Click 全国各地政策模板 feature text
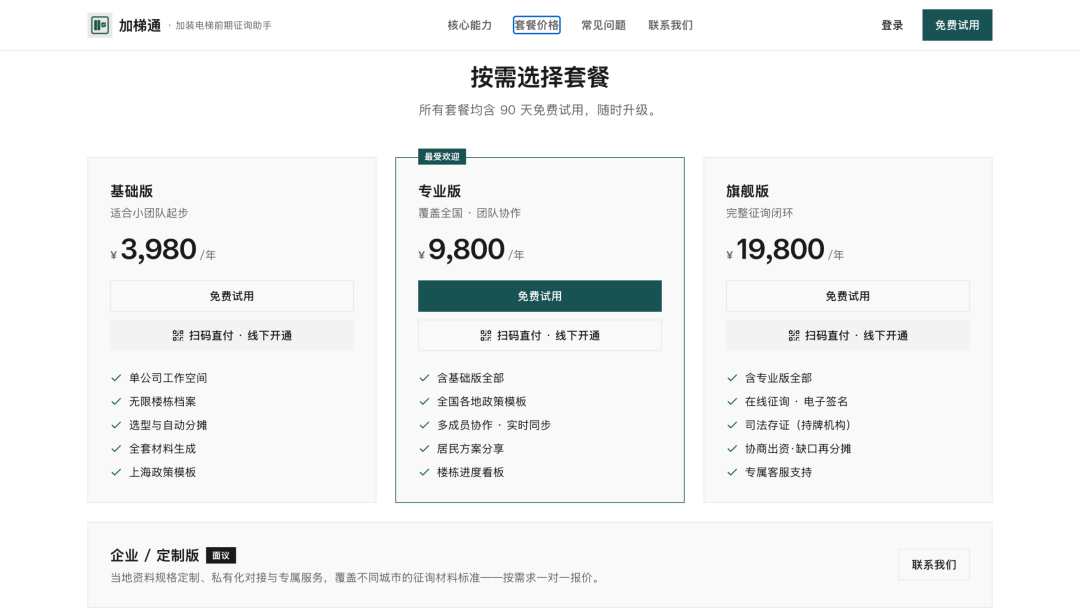1080x615 pixels. [481, 402]
